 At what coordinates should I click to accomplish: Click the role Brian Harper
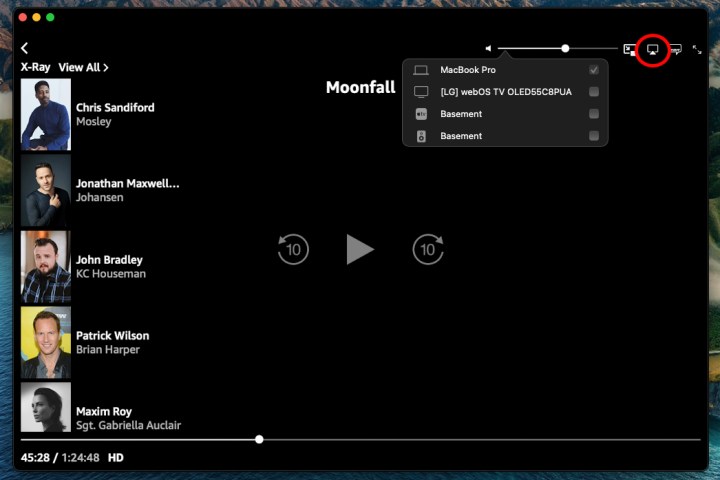[x=107, y=350]
